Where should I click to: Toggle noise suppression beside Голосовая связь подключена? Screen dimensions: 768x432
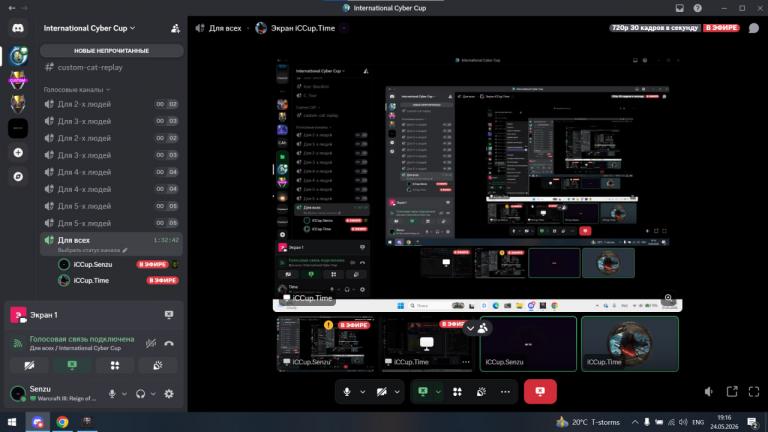coord(151,343)
